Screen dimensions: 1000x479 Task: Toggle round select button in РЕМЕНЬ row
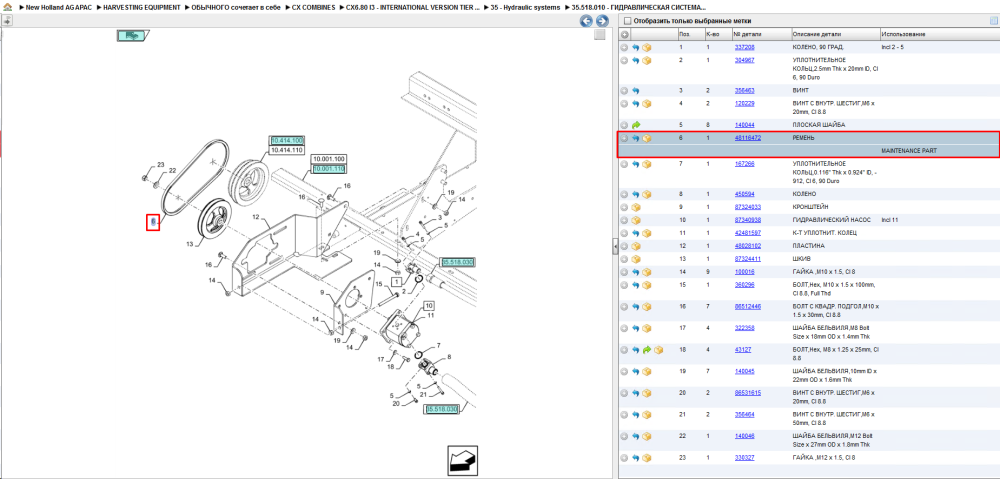coord(625,138)
